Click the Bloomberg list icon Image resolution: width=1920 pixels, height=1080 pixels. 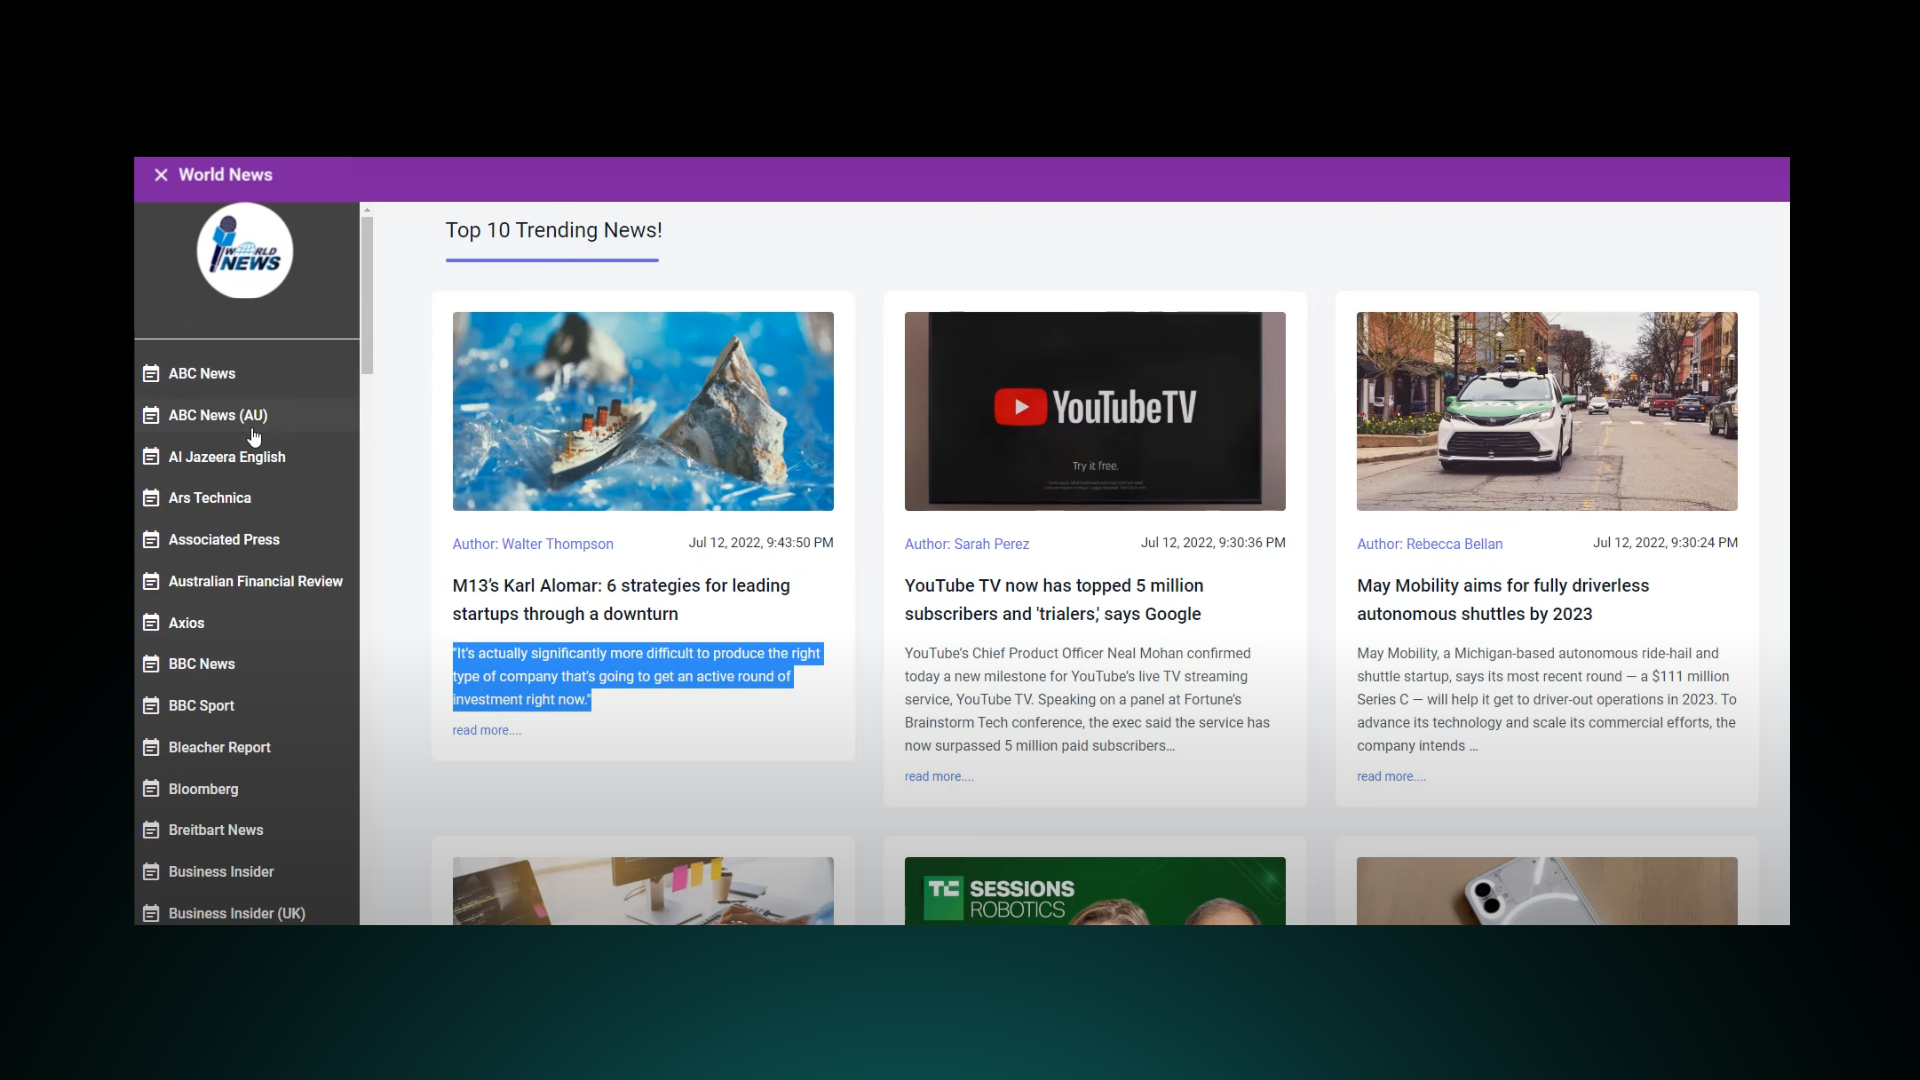pyautogui.click(x=151, y=789)
